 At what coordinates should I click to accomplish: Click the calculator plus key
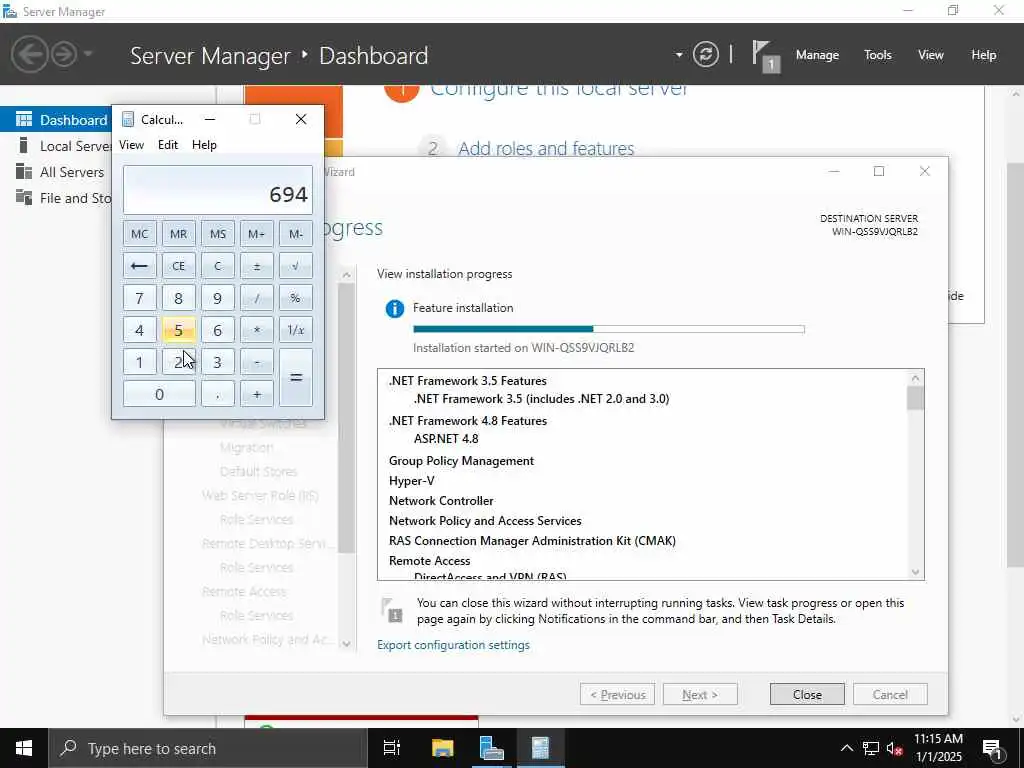[x=257, y=394]
